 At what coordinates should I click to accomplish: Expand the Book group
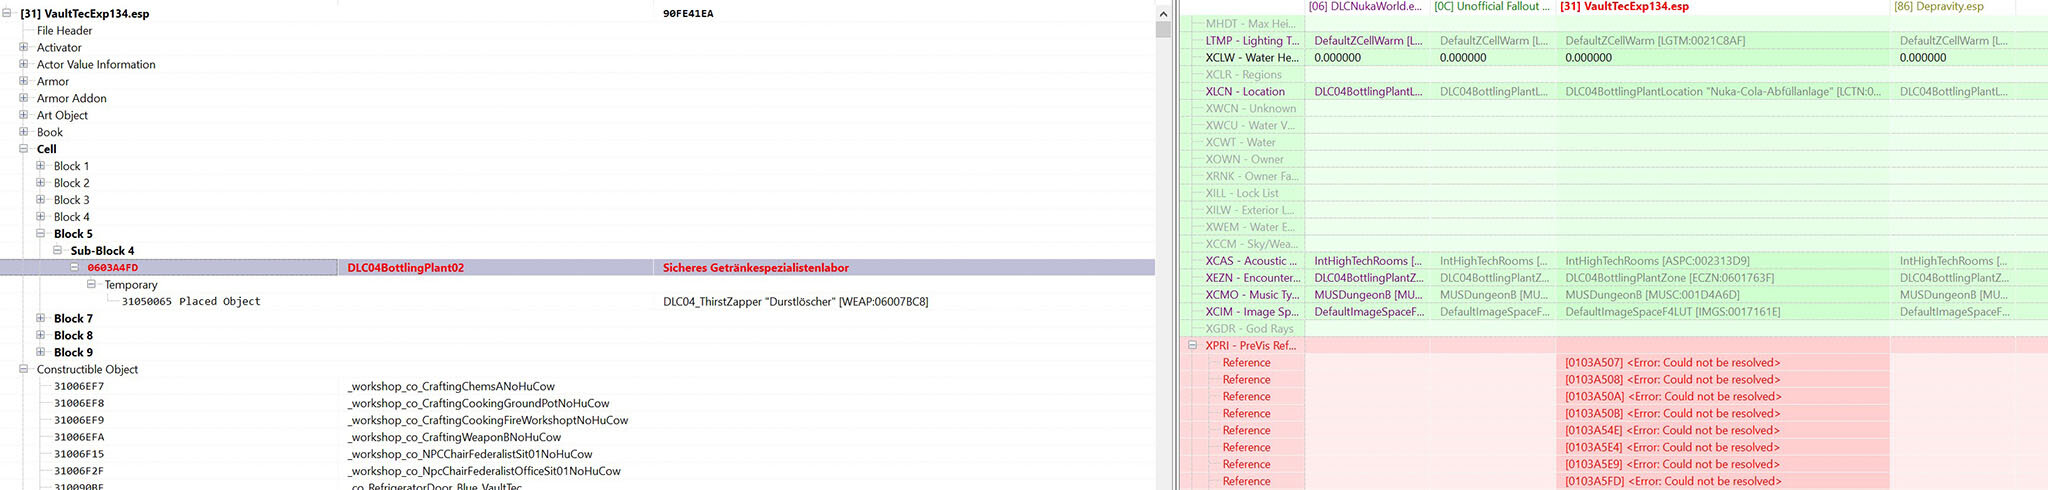[x=24, y=132]
